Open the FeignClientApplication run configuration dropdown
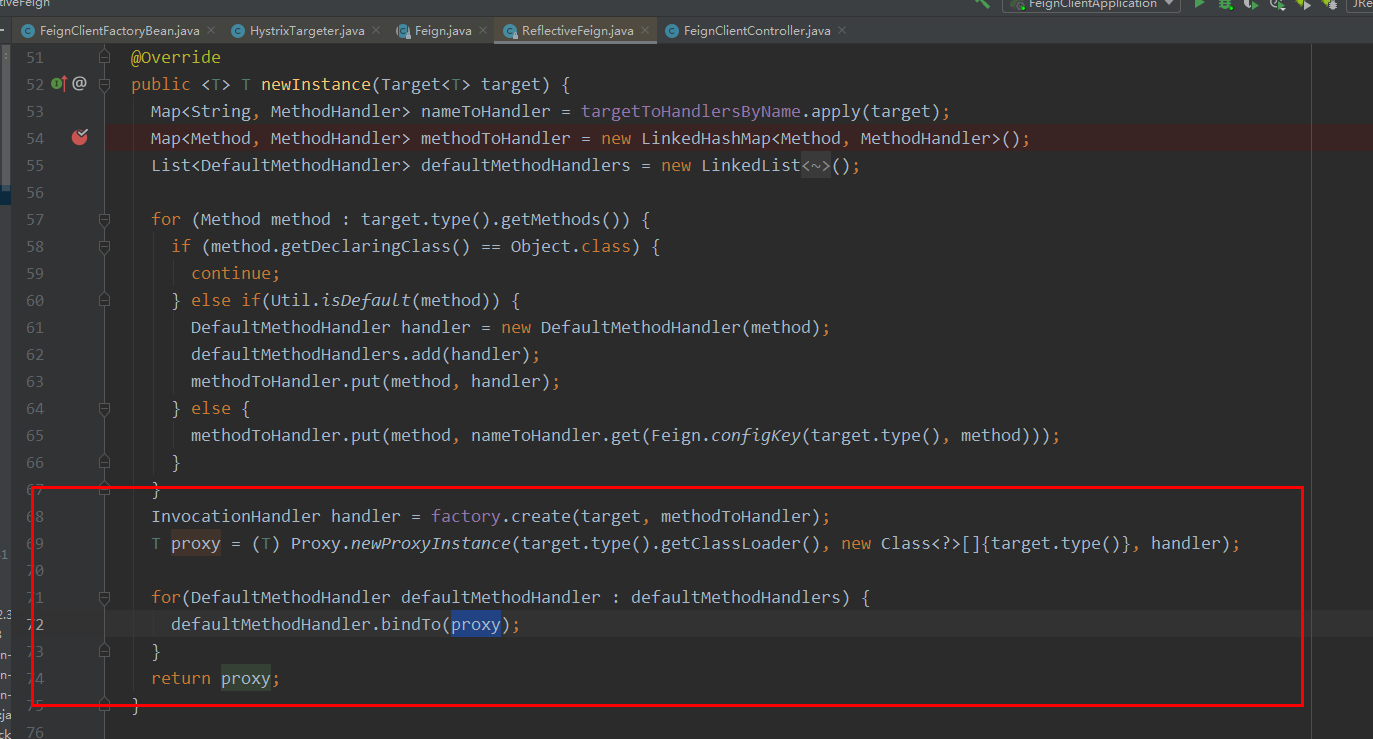 click(1091, 4)
